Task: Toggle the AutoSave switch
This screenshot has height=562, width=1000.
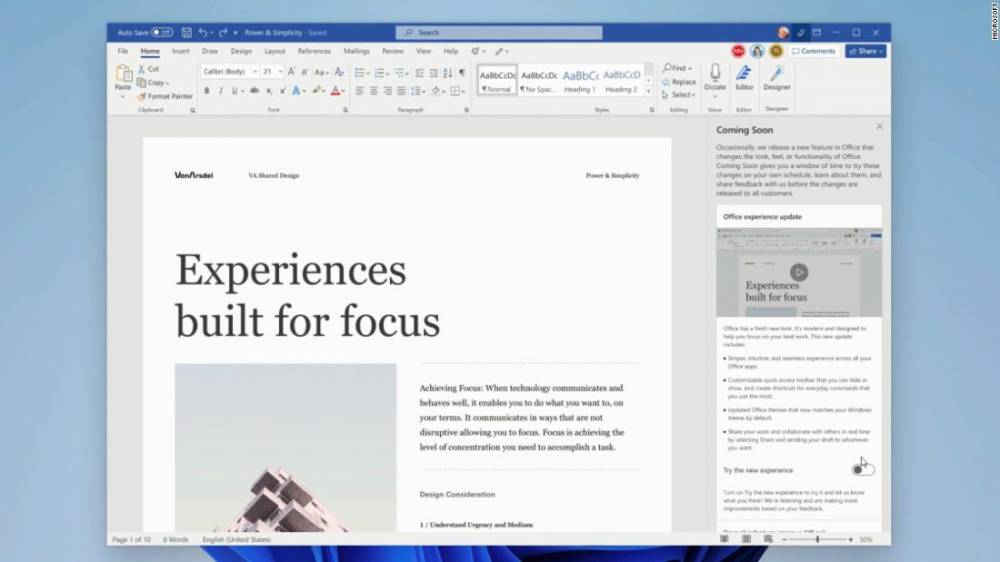Action: (x=161, y=33)
